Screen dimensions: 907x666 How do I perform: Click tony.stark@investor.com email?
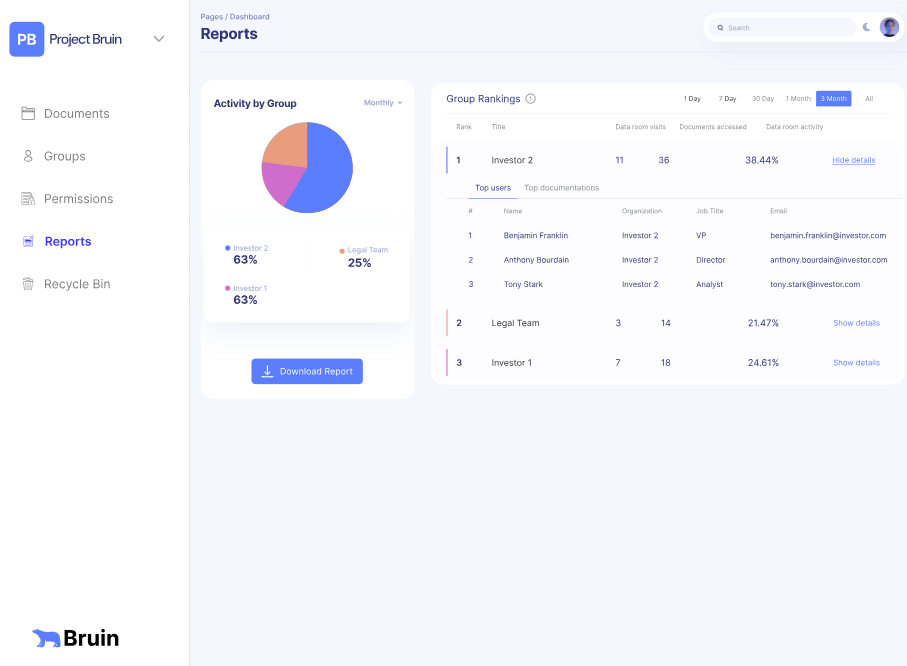click(814, 284)
